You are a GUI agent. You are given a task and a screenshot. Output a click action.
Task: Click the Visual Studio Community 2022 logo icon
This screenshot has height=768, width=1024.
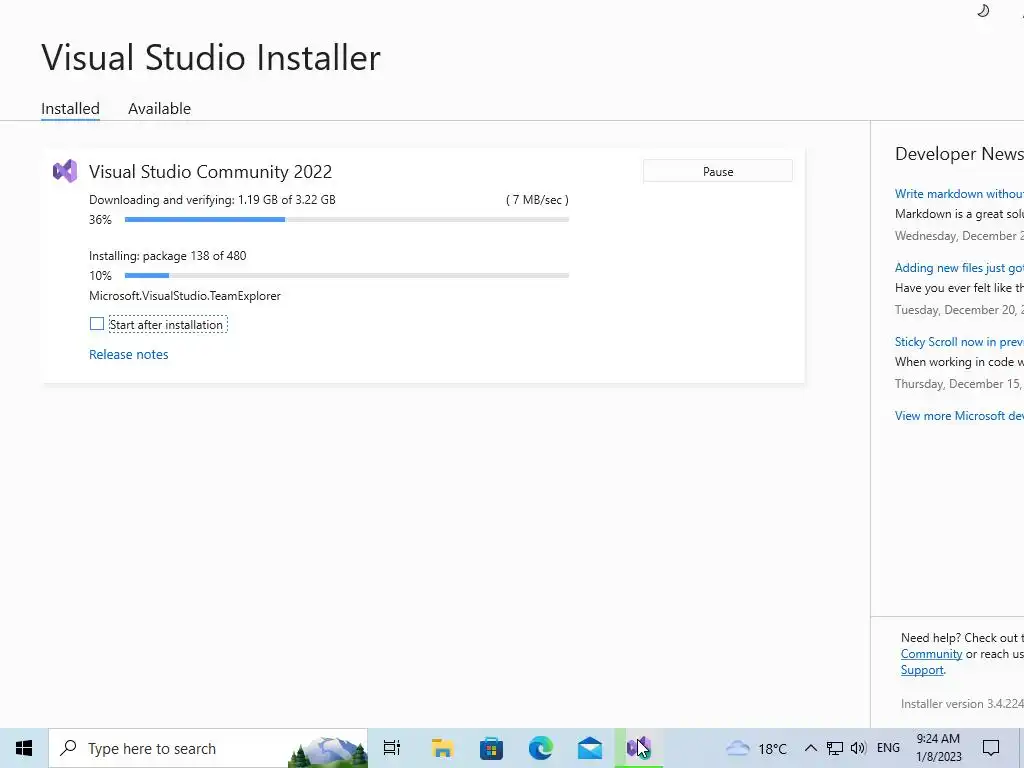(65, 172)
